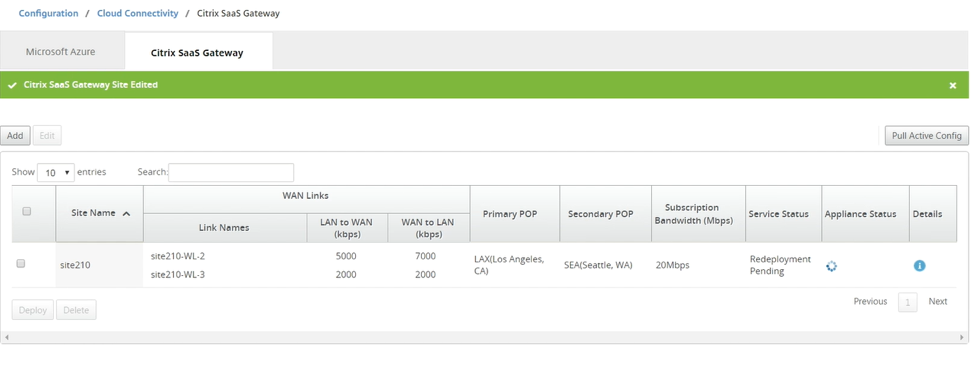Viewport: 974px width, 385px height.
Task: Click link name site210-WL-2
Action: [x=178, y=256]
